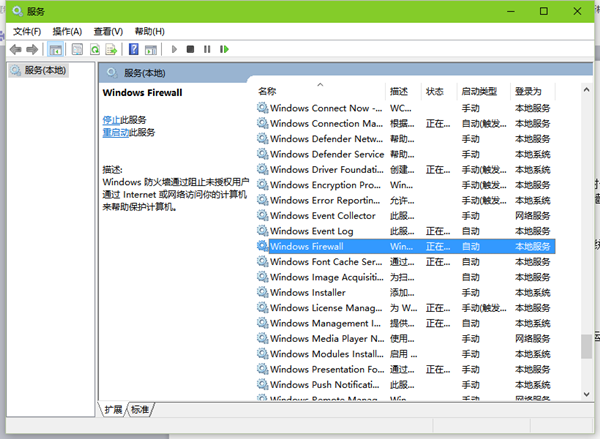Open the Properties toolbar icon
The width and height of the screenshot is (600, 439).
click(77, 49)
